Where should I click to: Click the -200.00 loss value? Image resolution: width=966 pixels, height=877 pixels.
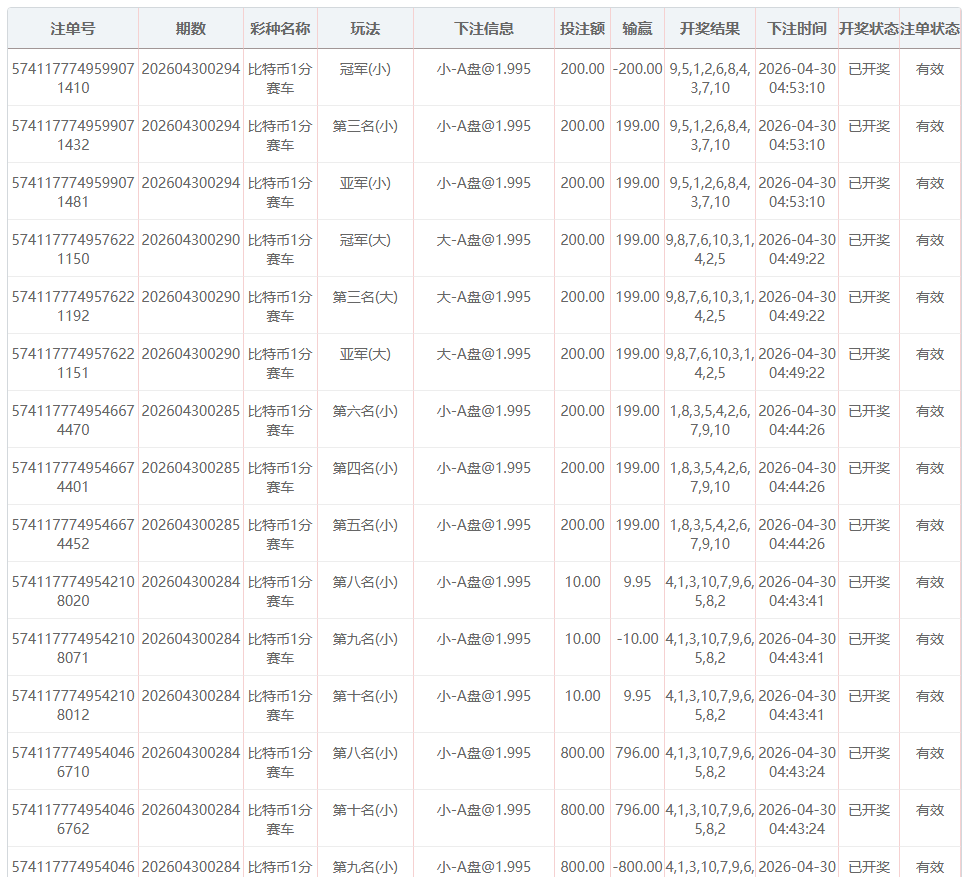point(637,69)
